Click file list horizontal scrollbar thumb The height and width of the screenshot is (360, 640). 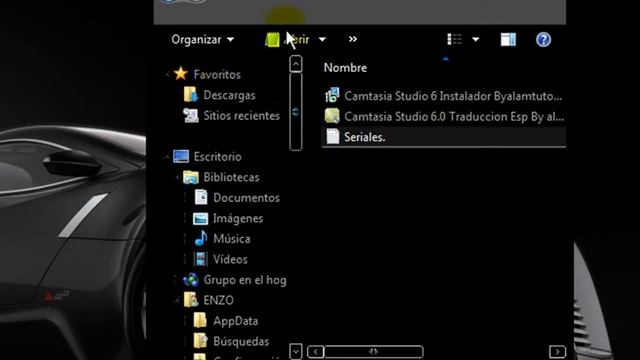point(373,351)
